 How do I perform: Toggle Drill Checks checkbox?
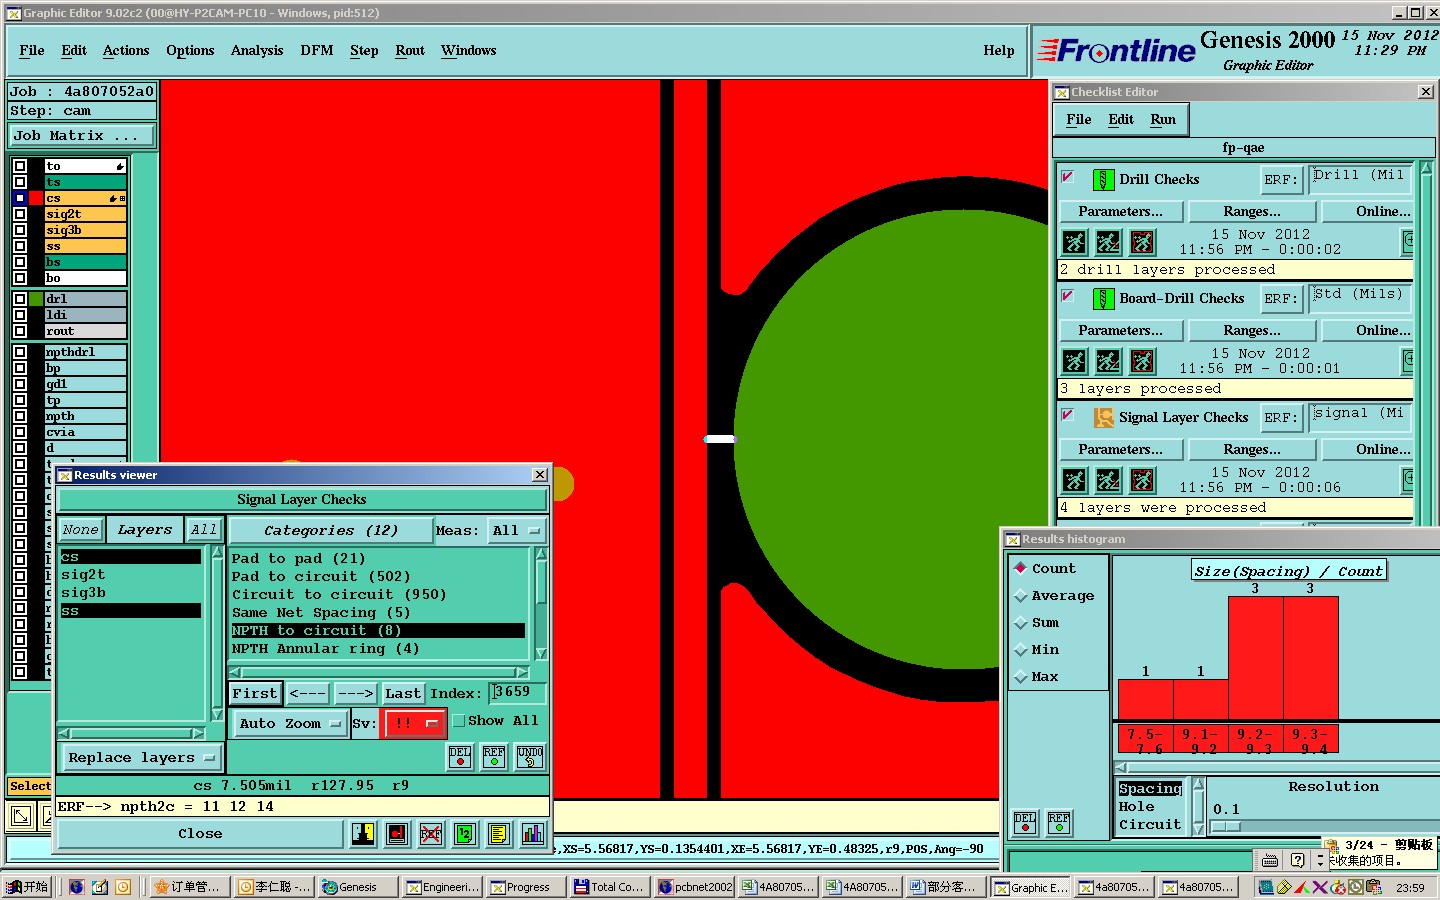[x=1067, y=177]
